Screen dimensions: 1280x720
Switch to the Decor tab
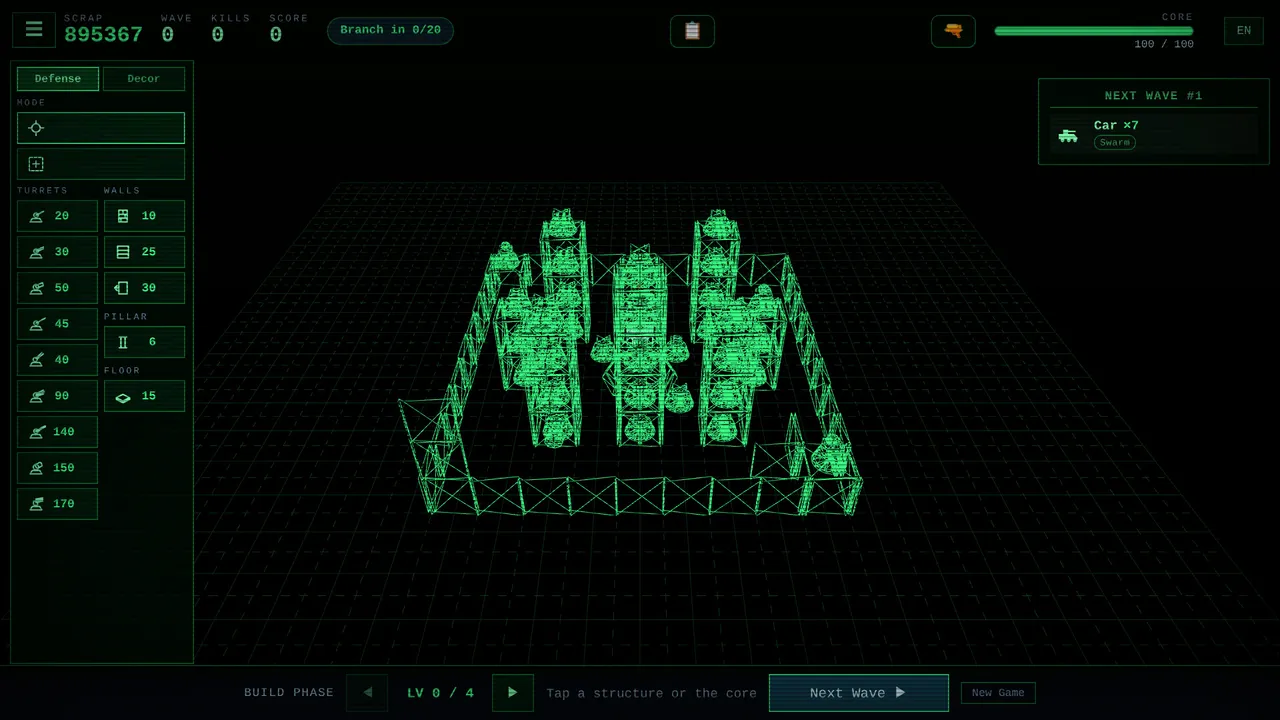point(144,79)
